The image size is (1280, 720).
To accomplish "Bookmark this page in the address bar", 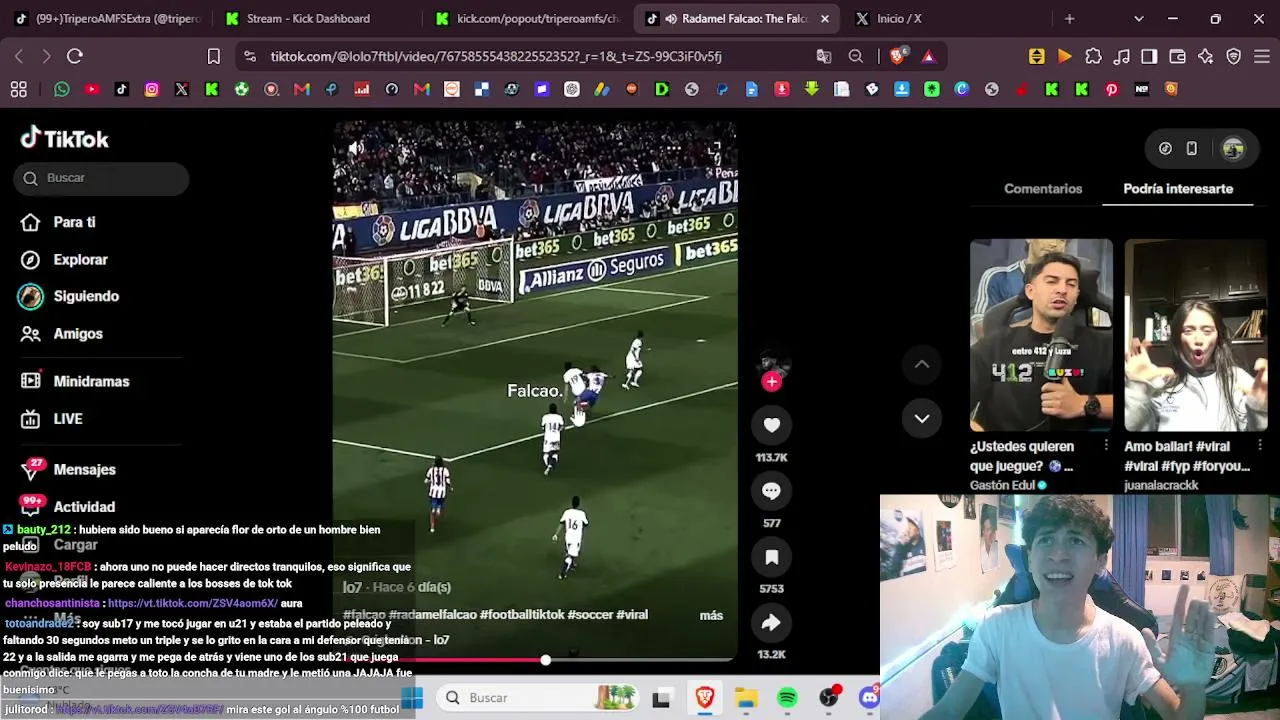I will pos(213,56).
